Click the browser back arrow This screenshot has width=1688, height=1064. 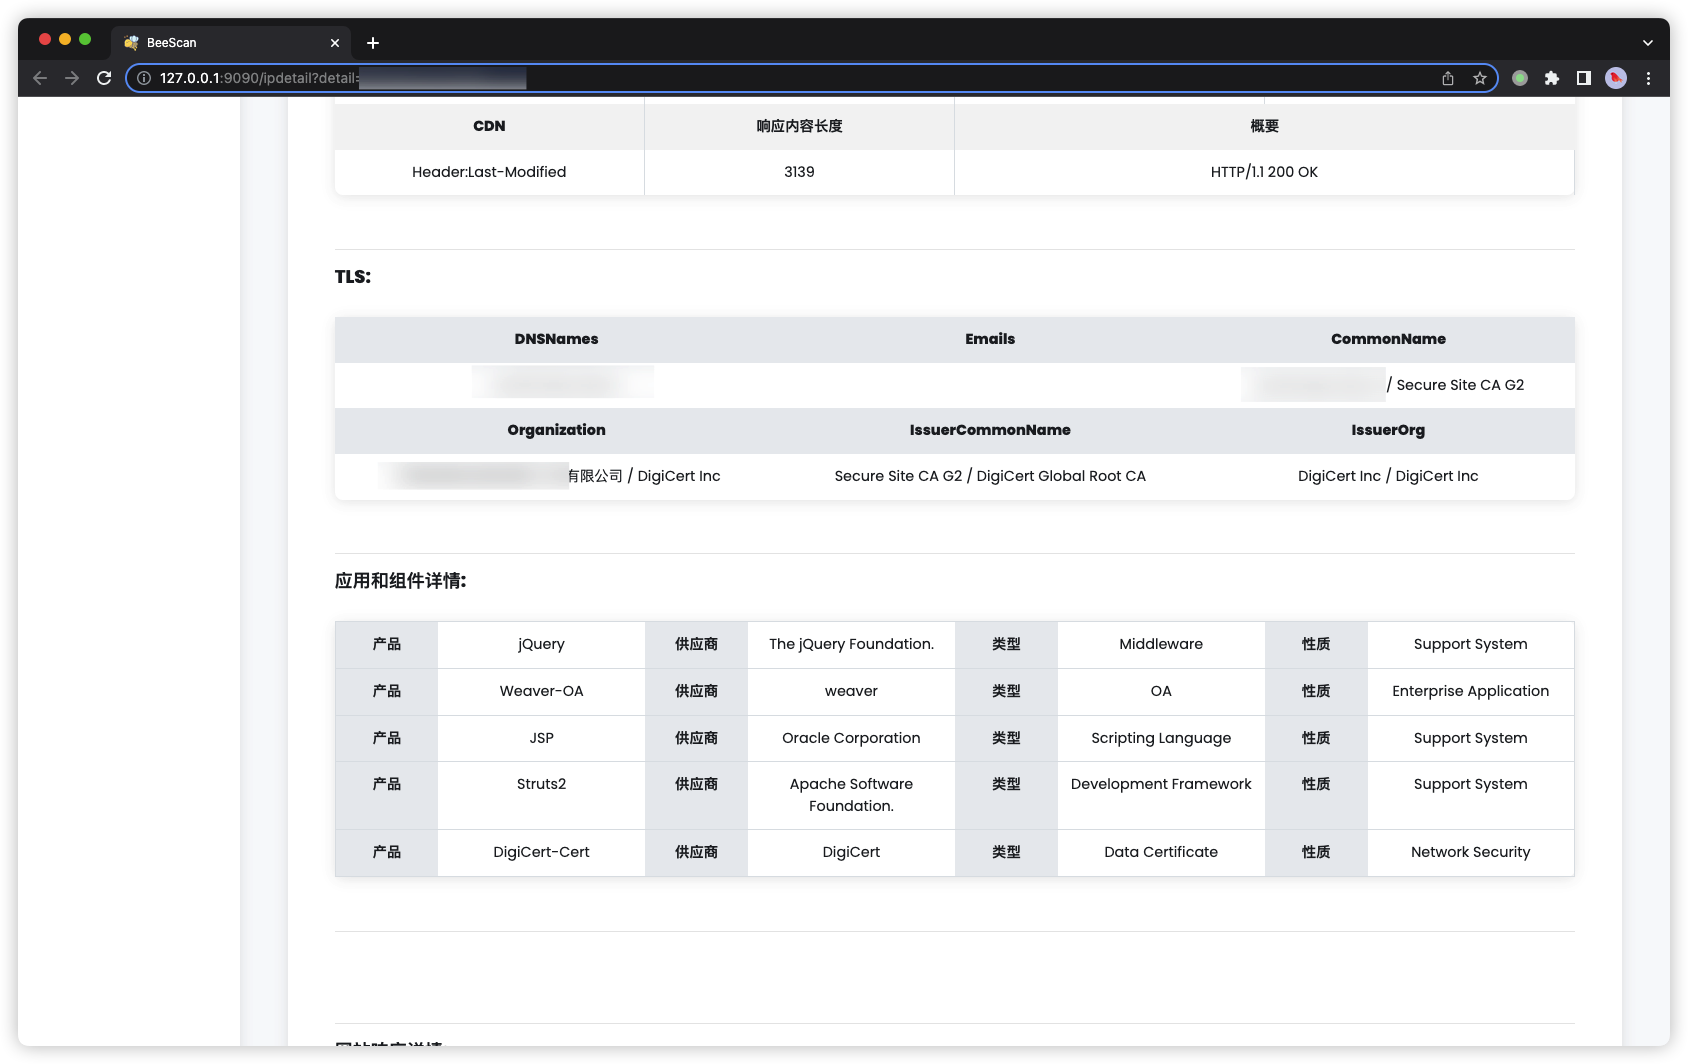[40, 78]
